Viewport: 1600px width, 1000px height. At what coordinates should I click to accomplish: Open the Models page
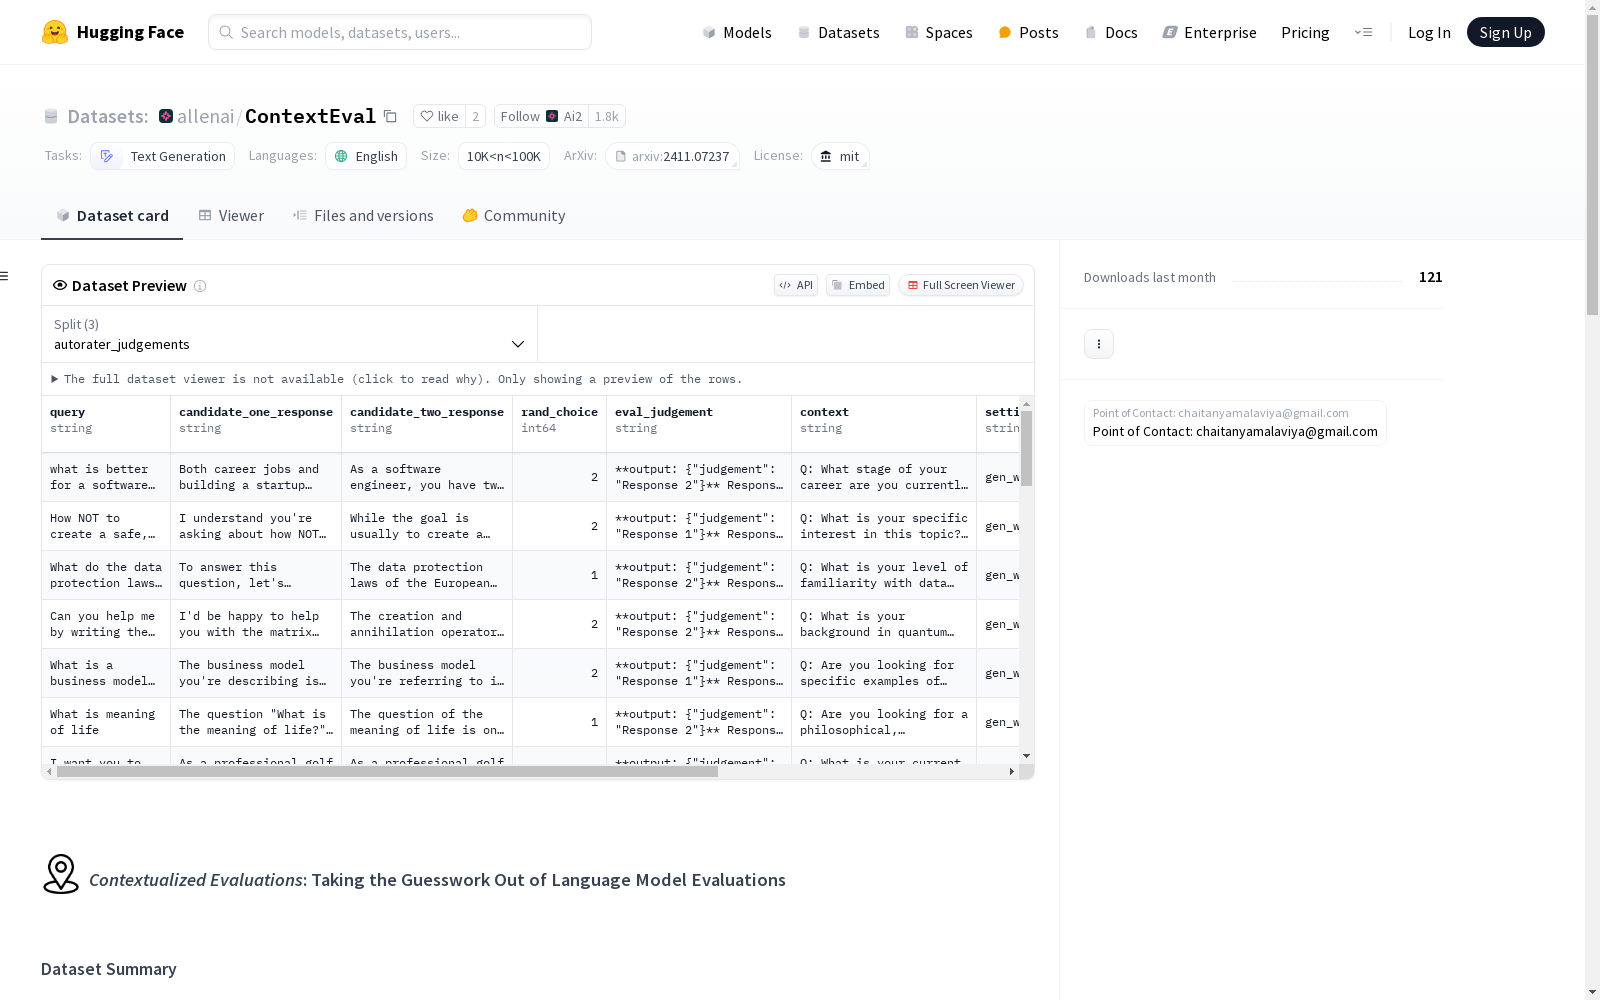(737, 32)
